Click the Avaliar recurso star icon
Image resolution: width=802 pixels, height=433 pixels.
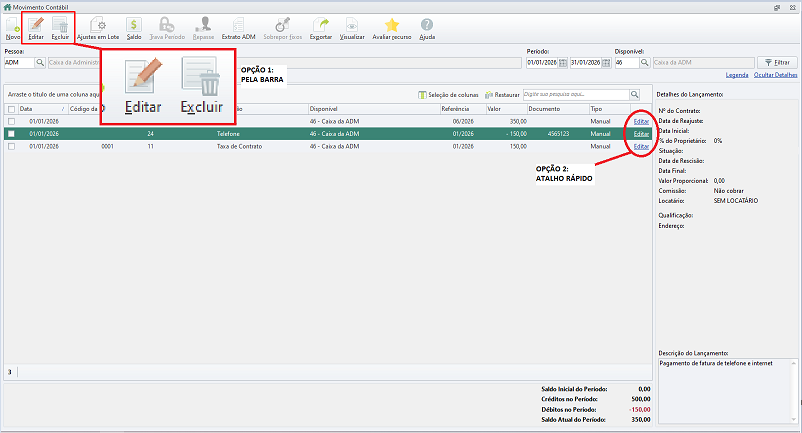(392, 29)
